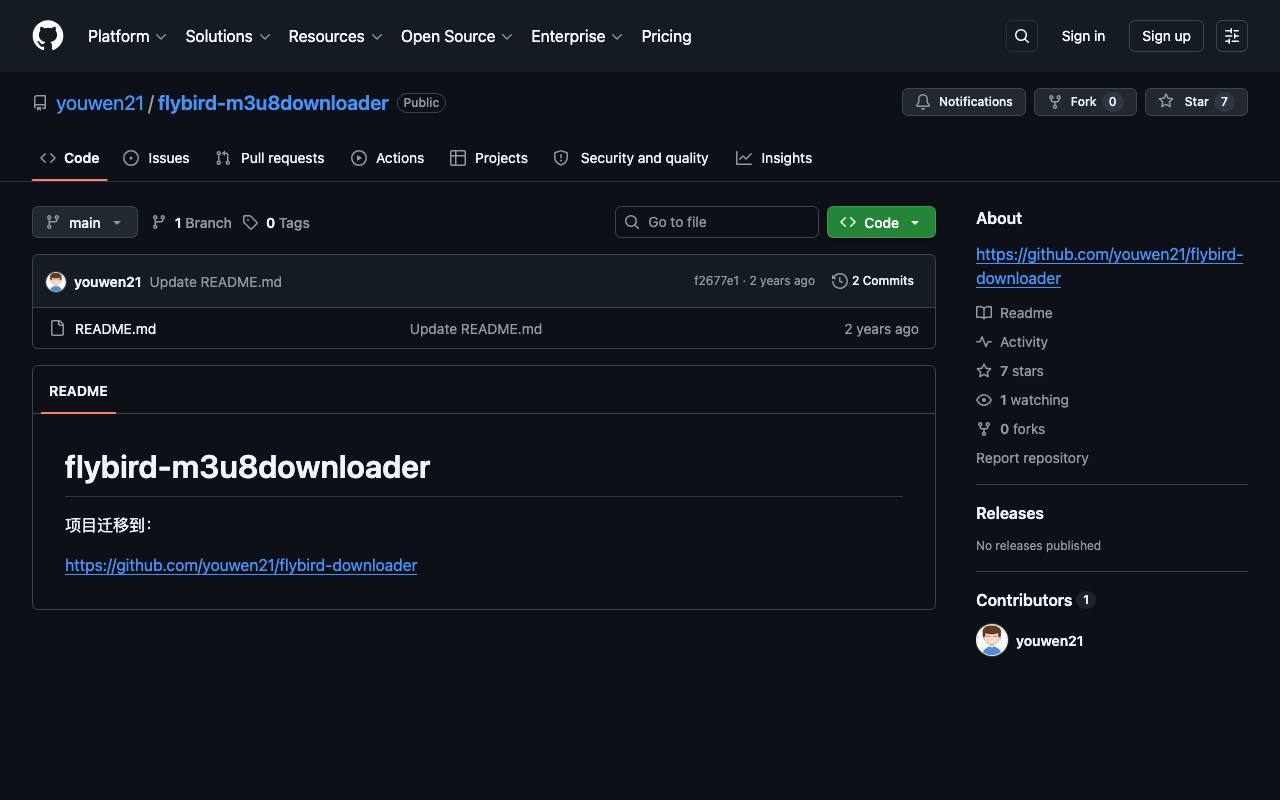
Task: Open the main branch selector dropdown
Action: (85, 222)
